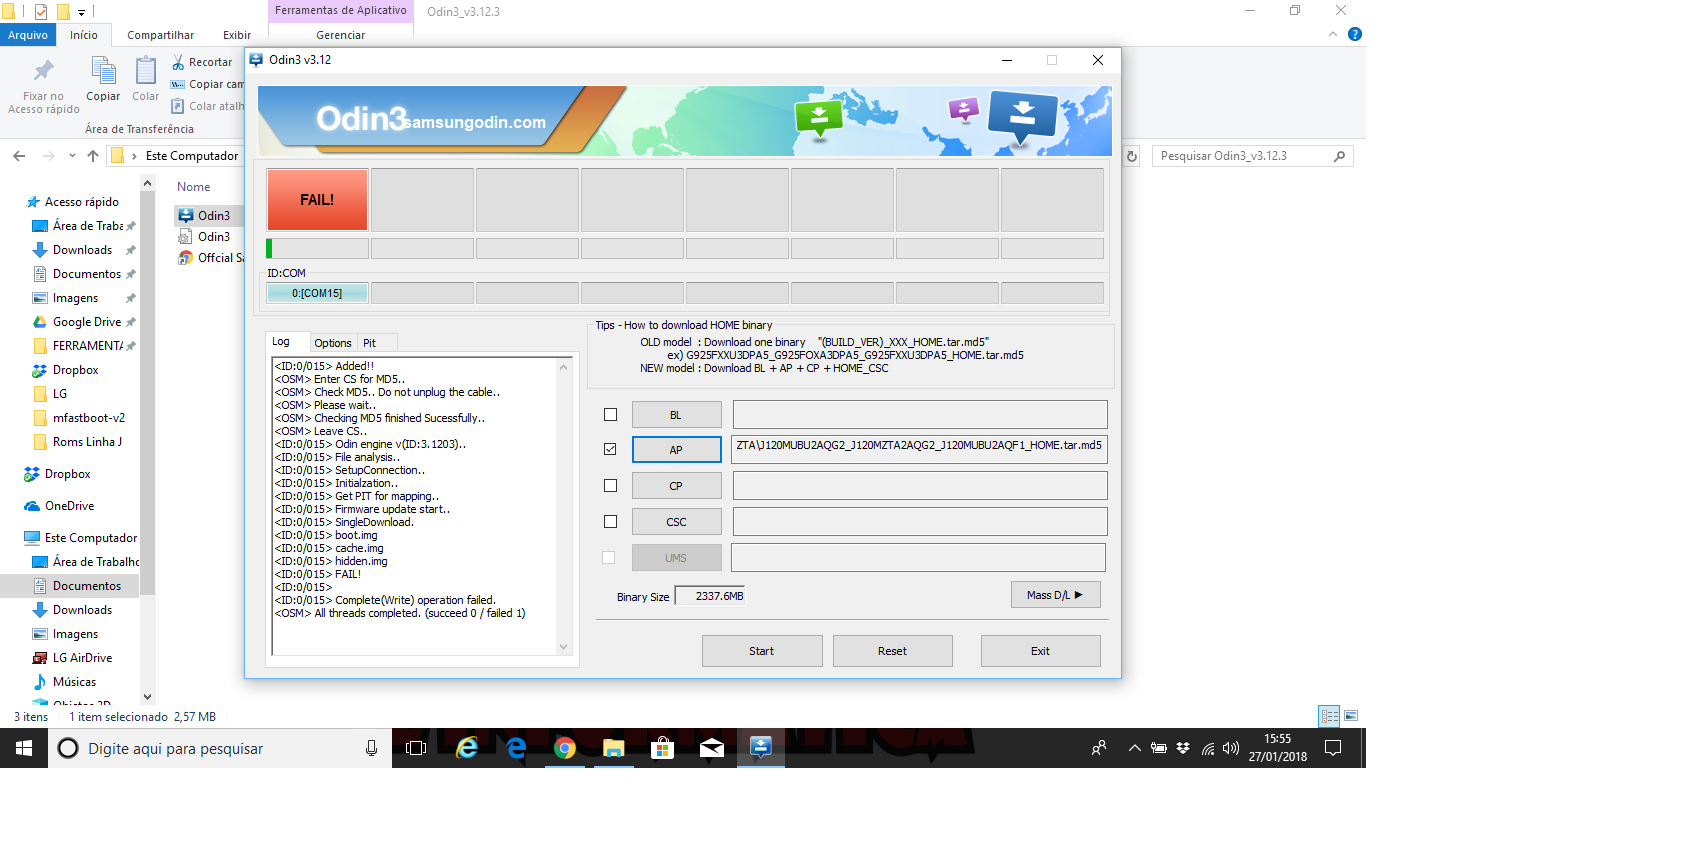Screen dimensions: 1682x848
Task: Click the Explorer up-folder arrow
Action: [93, 156]
